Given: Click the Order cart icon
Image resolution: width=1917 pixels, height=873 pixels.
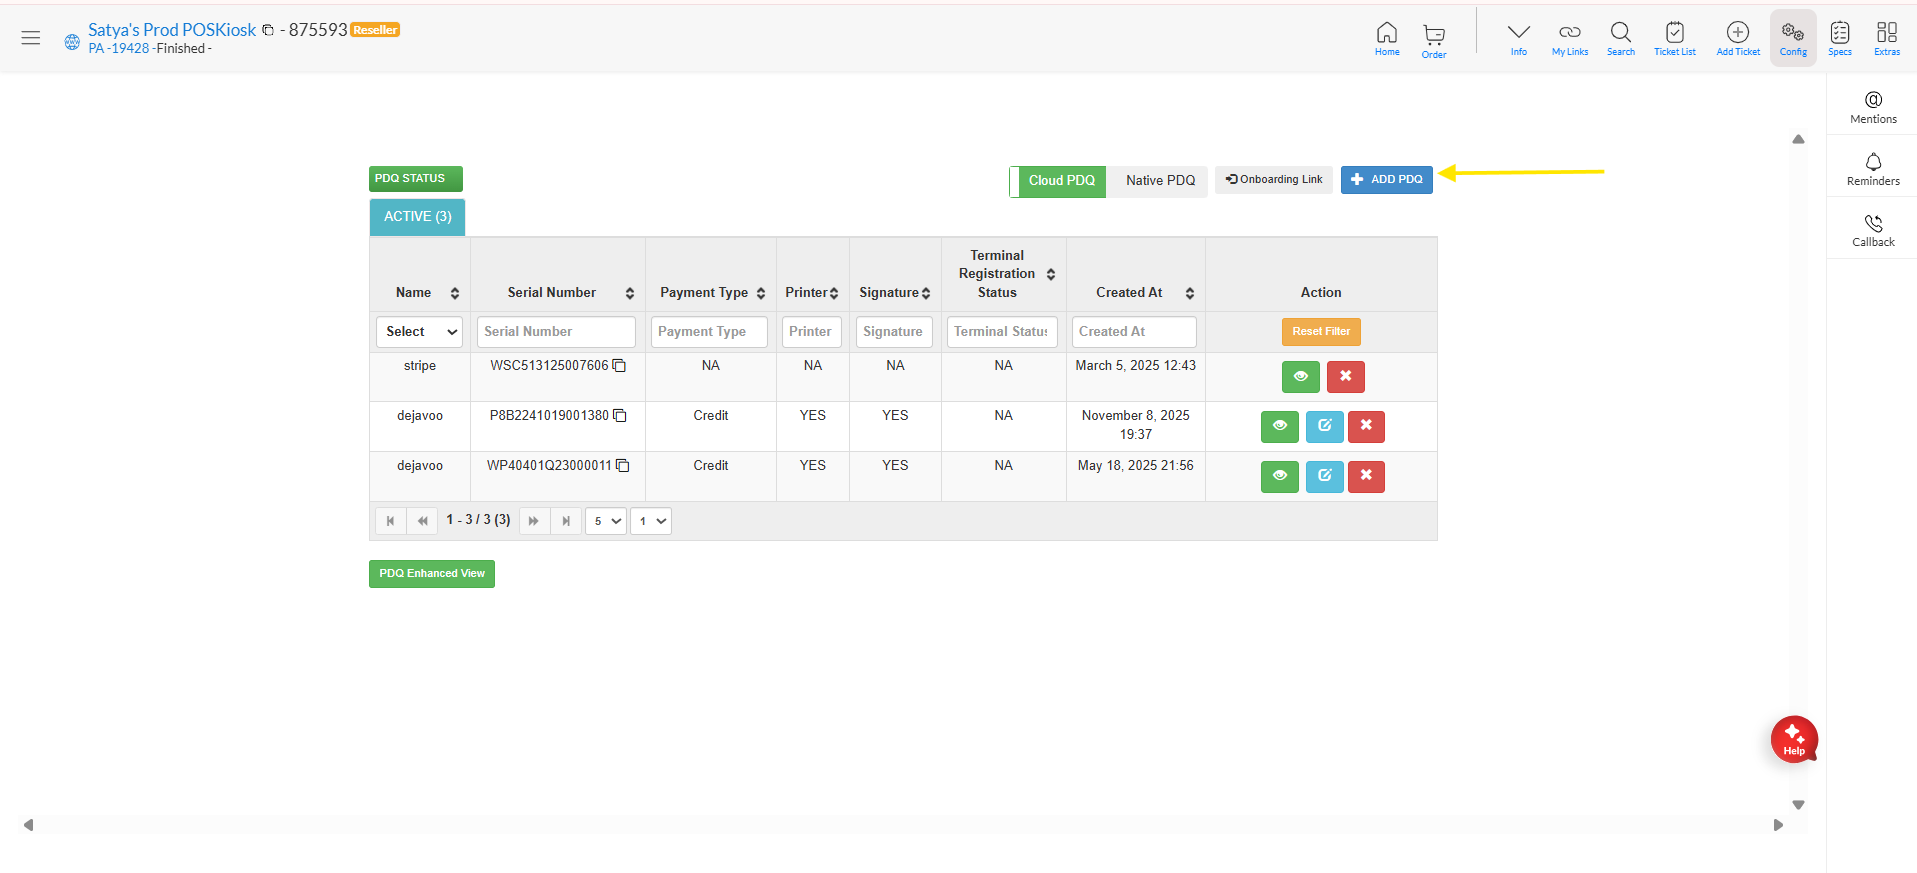Looking at the screenshot, I should [1433, 40].
